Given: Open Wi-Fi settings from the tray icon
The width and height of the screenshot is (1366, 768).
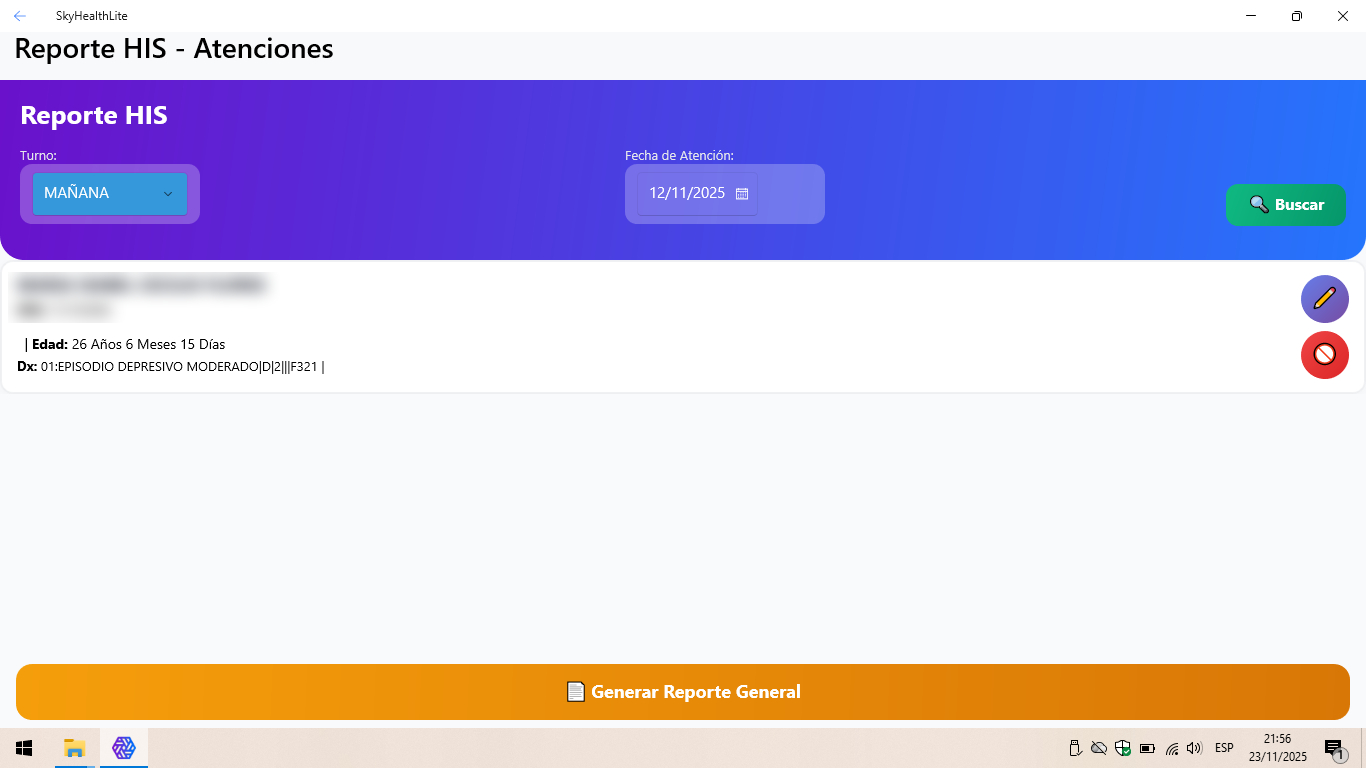Looking at the screenshot, I should click(x=1172, y=747).
